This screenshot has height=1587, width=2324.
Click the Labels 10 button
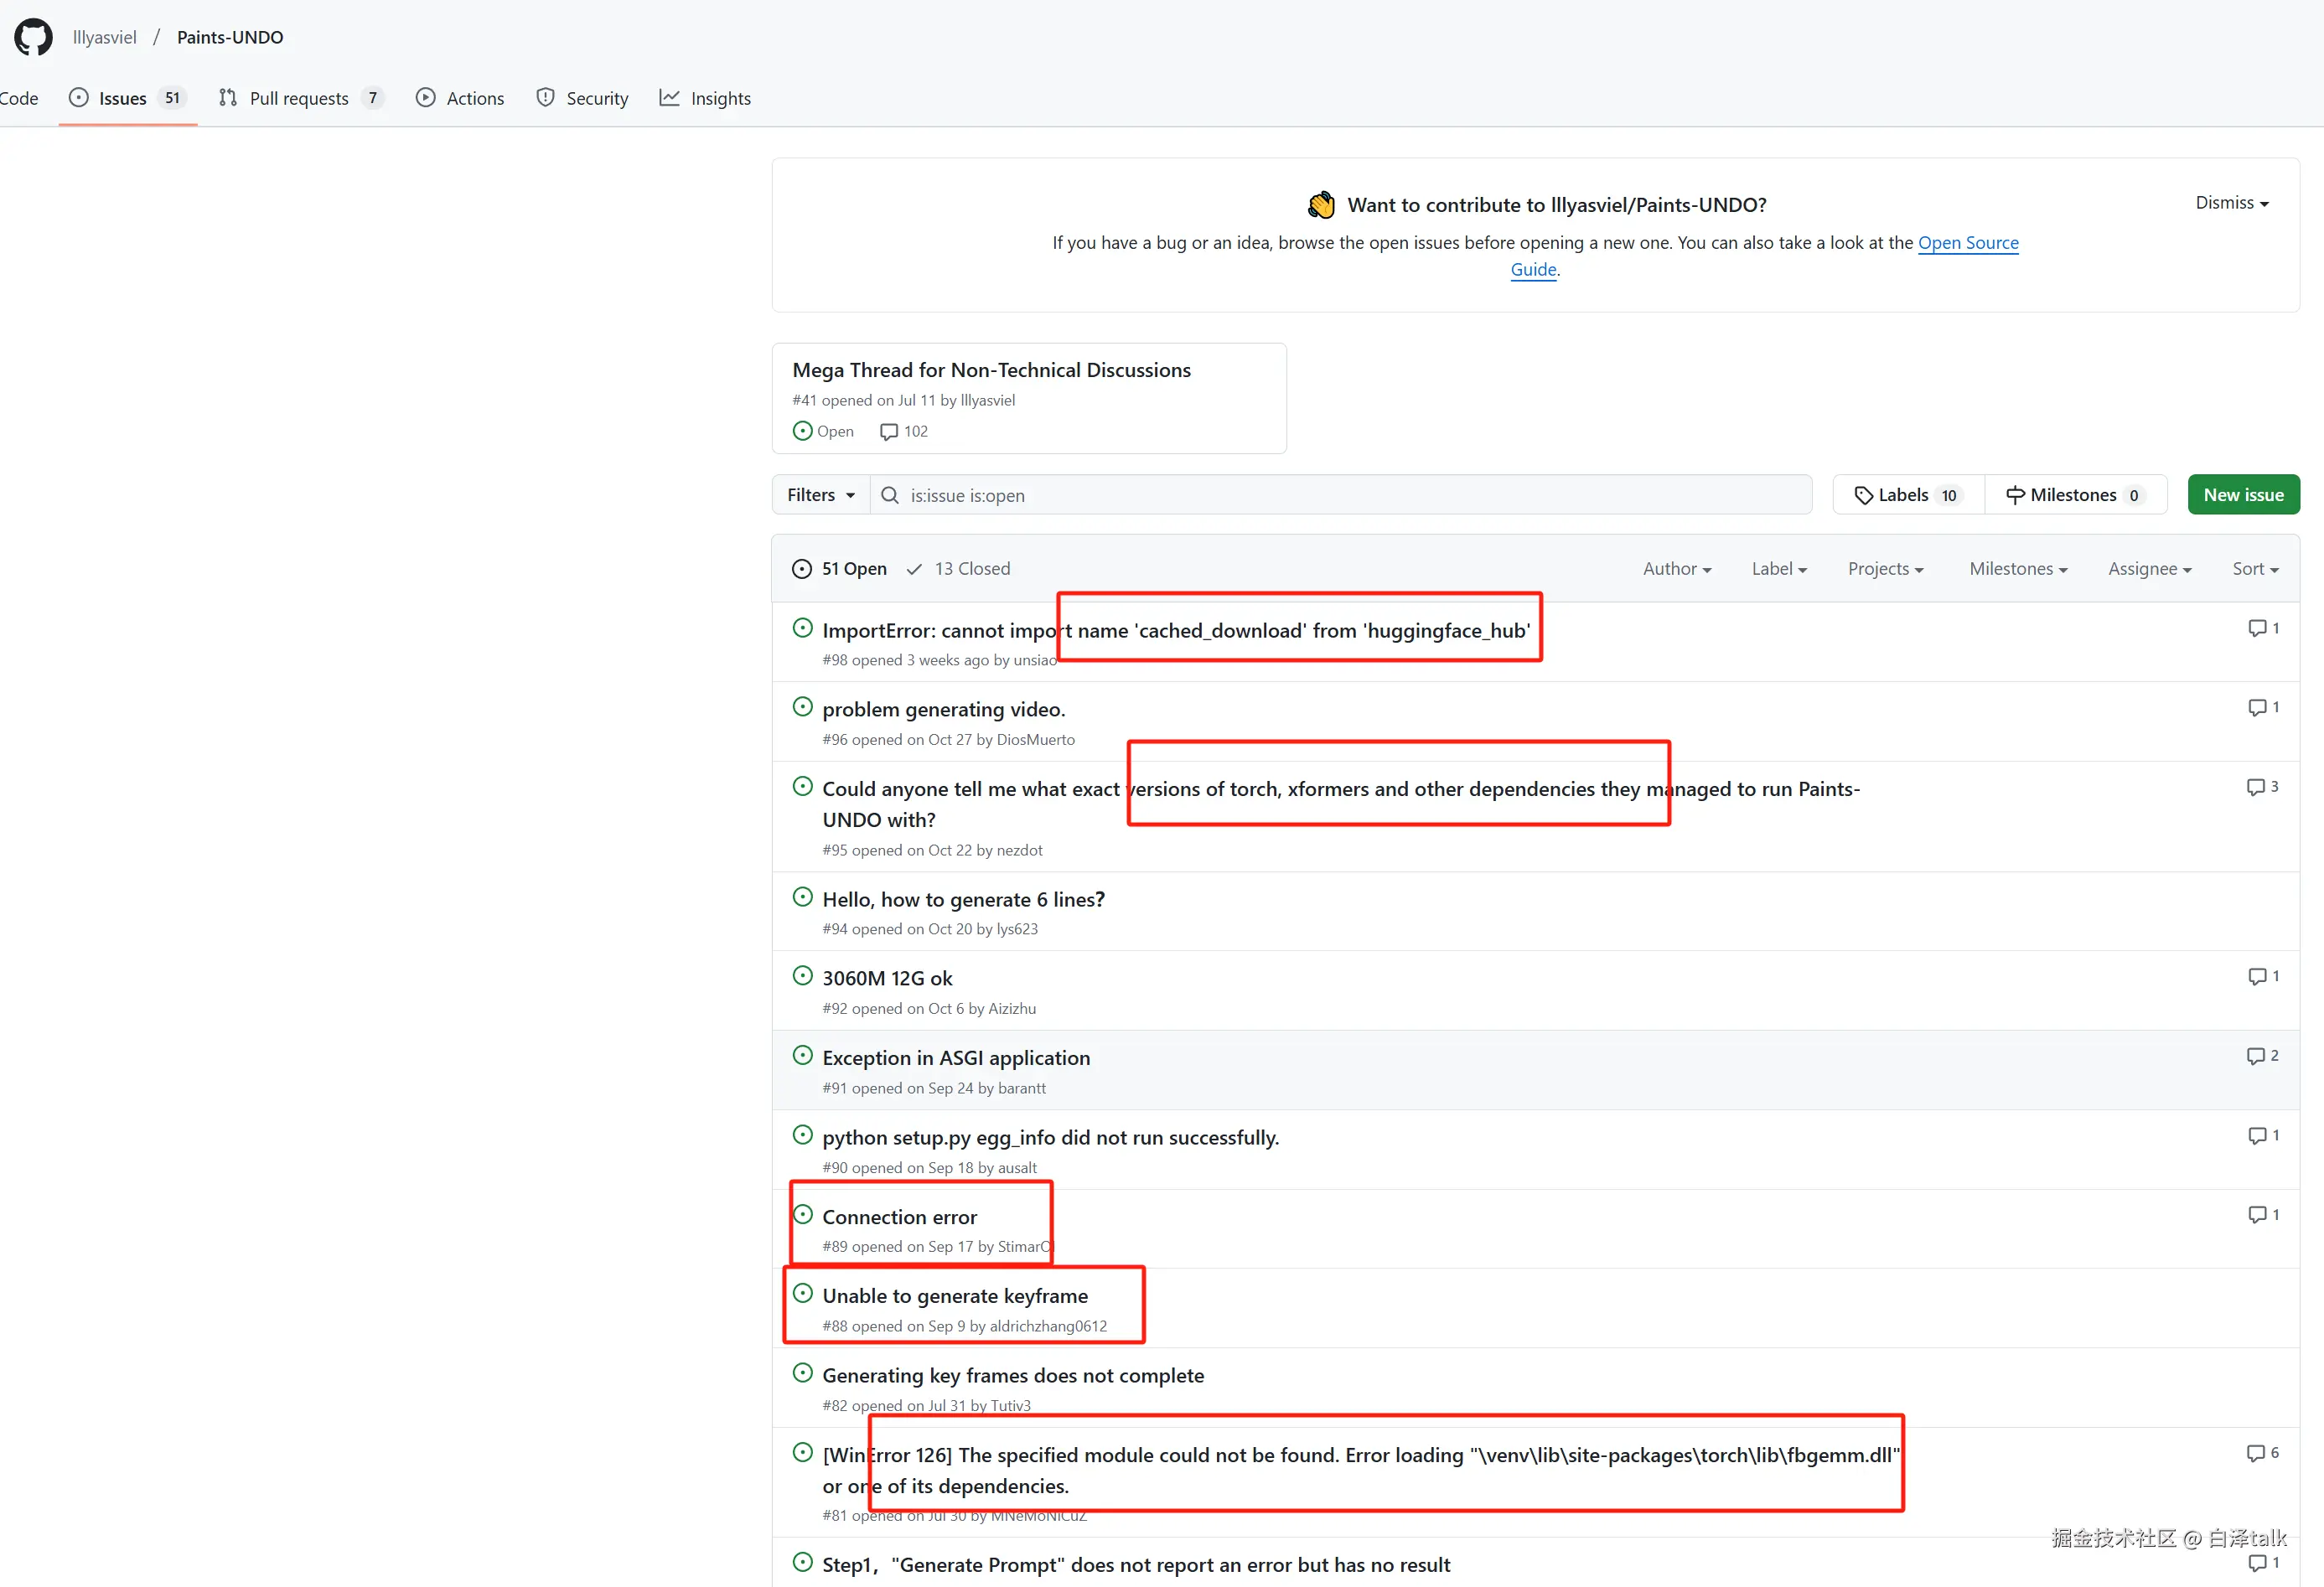click(x=1907, y=495)
